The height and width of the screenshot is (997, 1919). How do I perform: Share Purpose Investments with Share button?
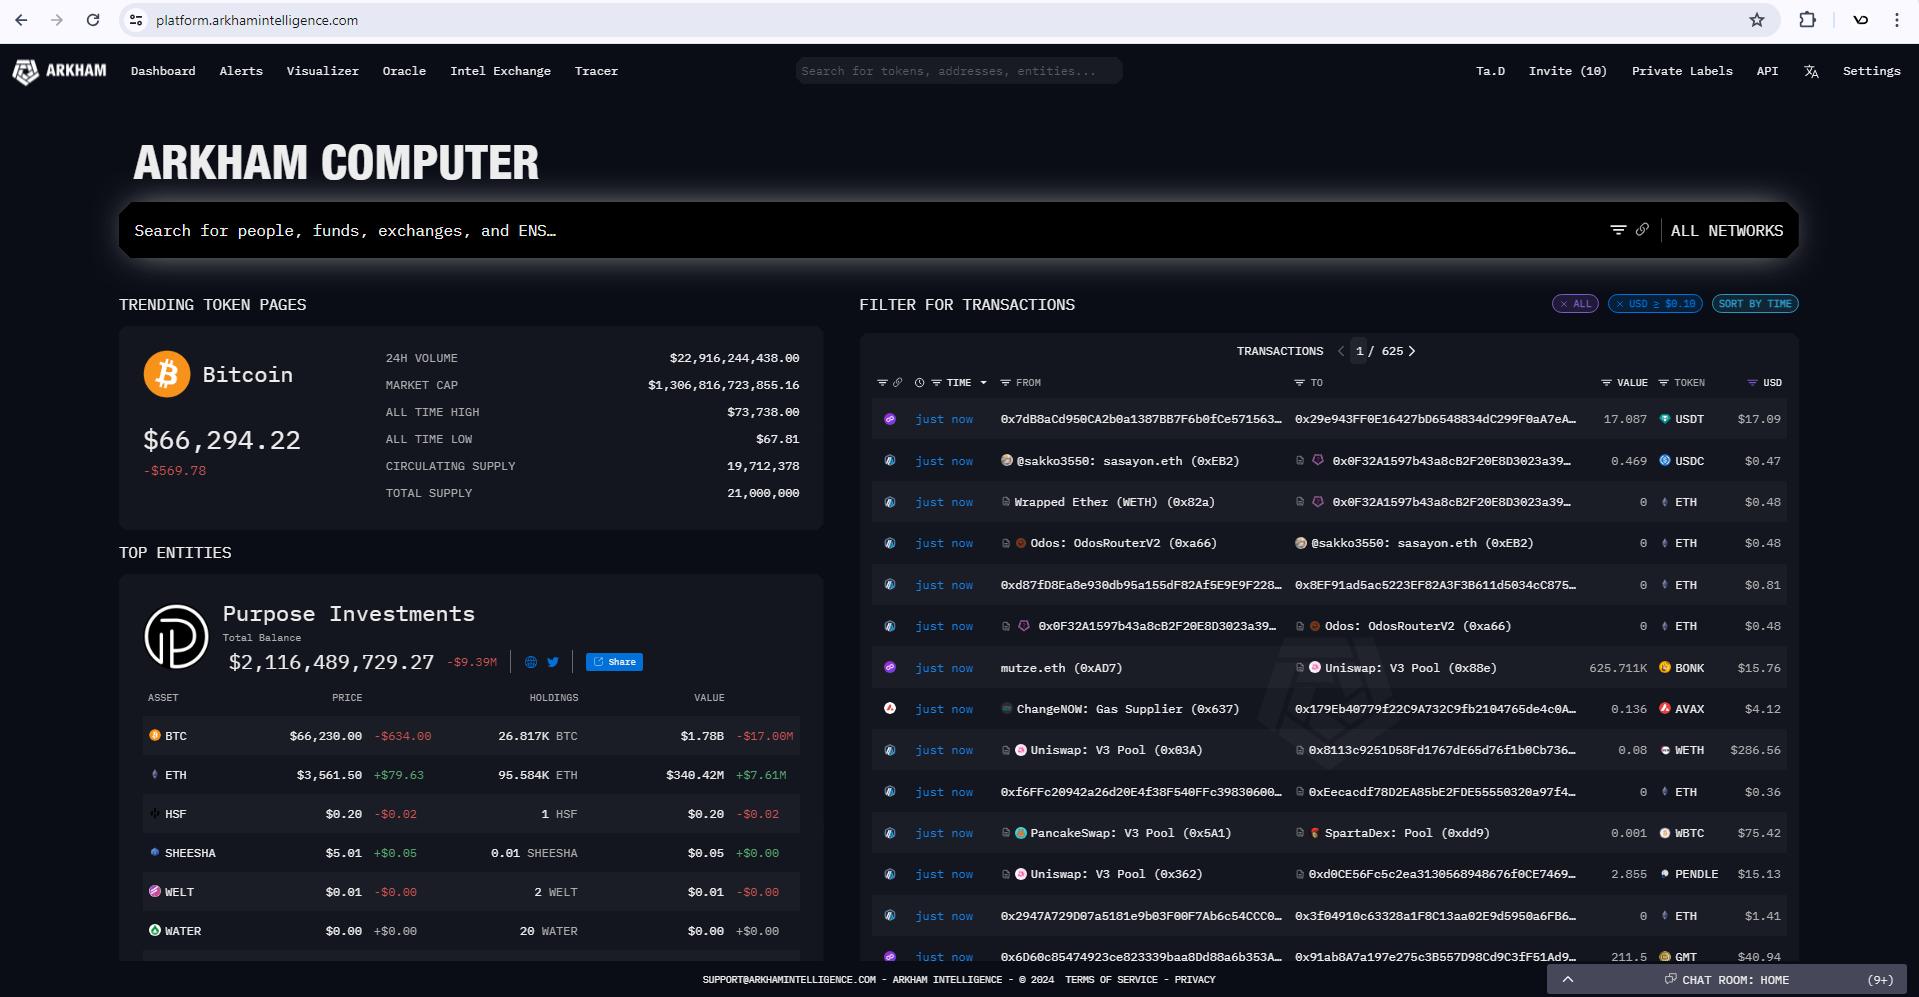[x=614, y=662]
